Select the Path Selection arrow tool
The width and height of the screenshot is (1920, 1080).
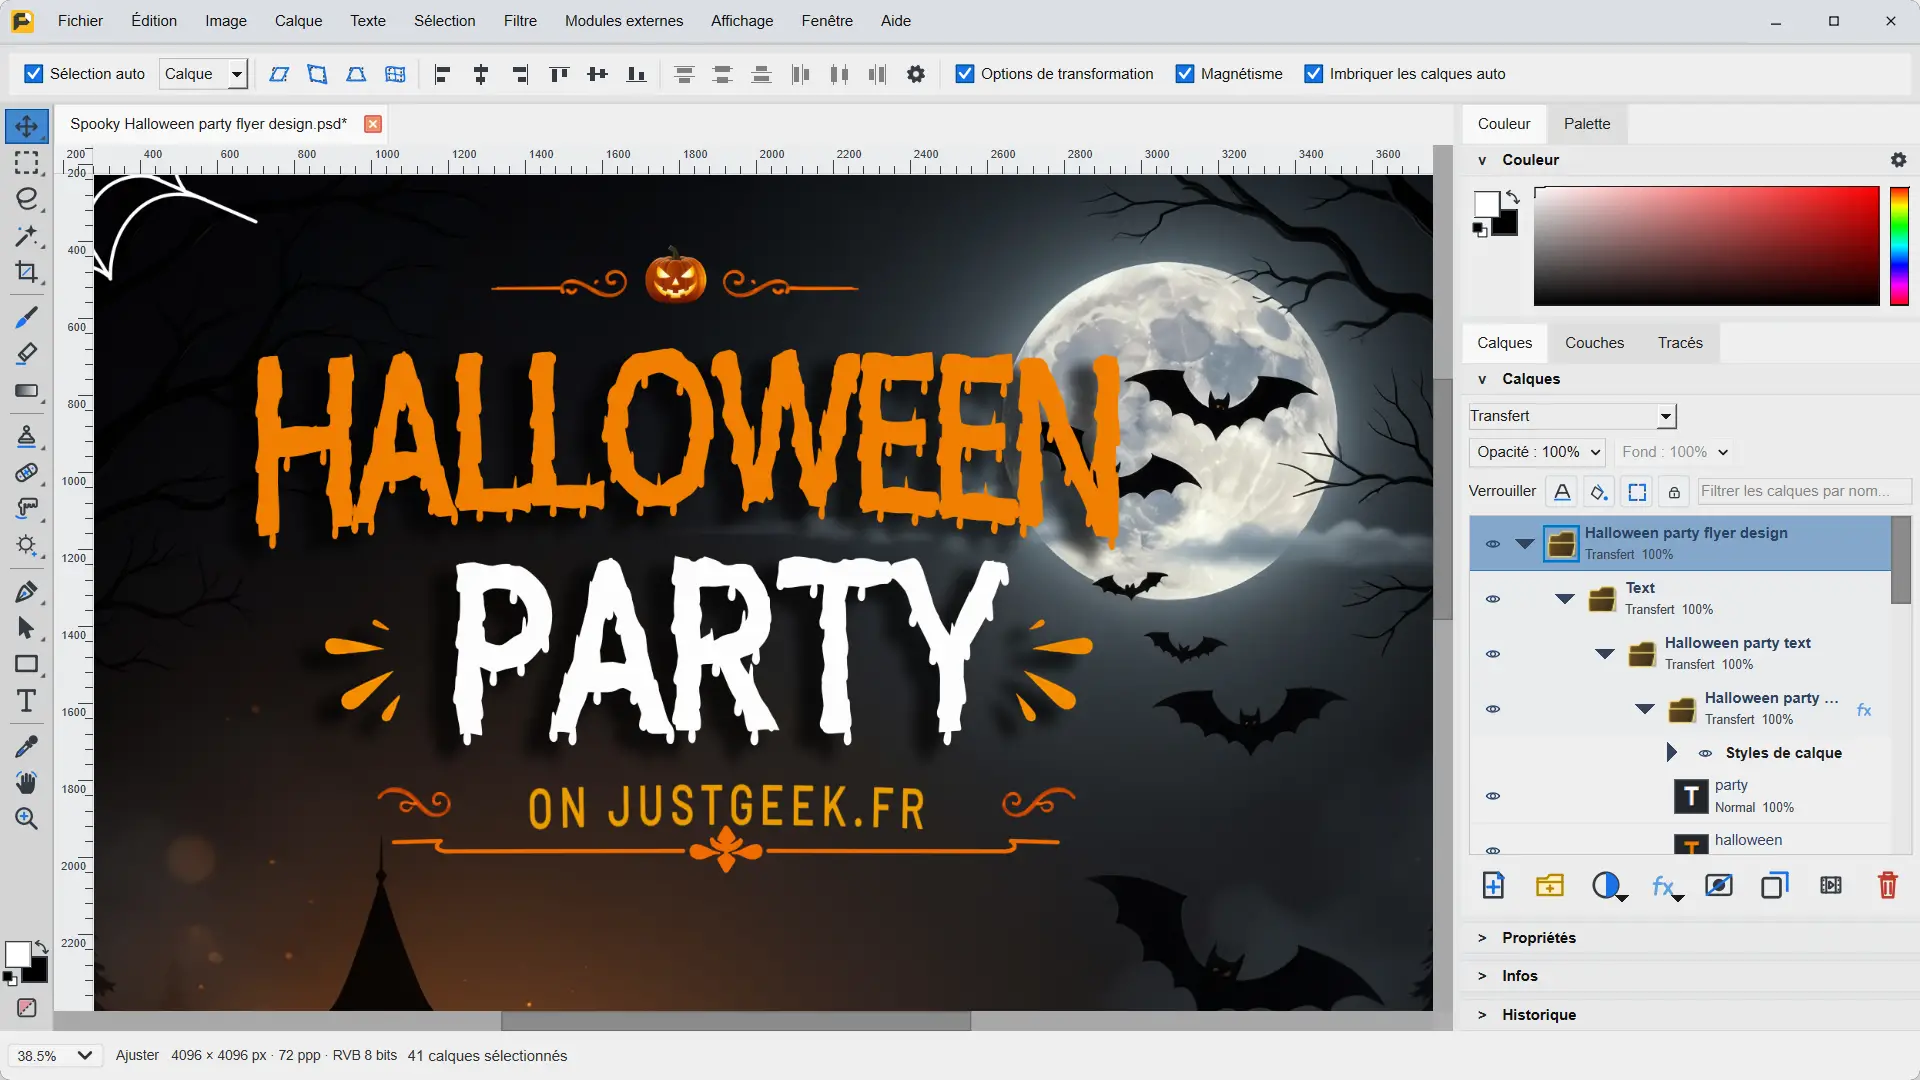27,628
